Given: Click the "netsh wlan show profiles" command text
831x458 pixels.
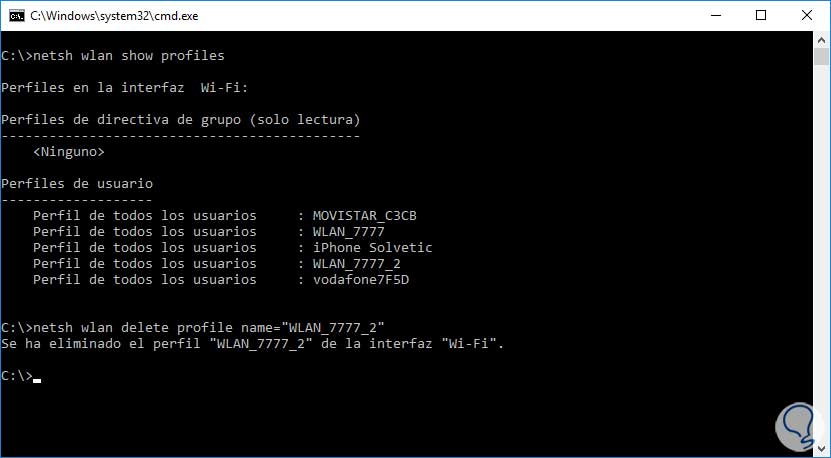Looking at the screenshot, I should (128, 55).
